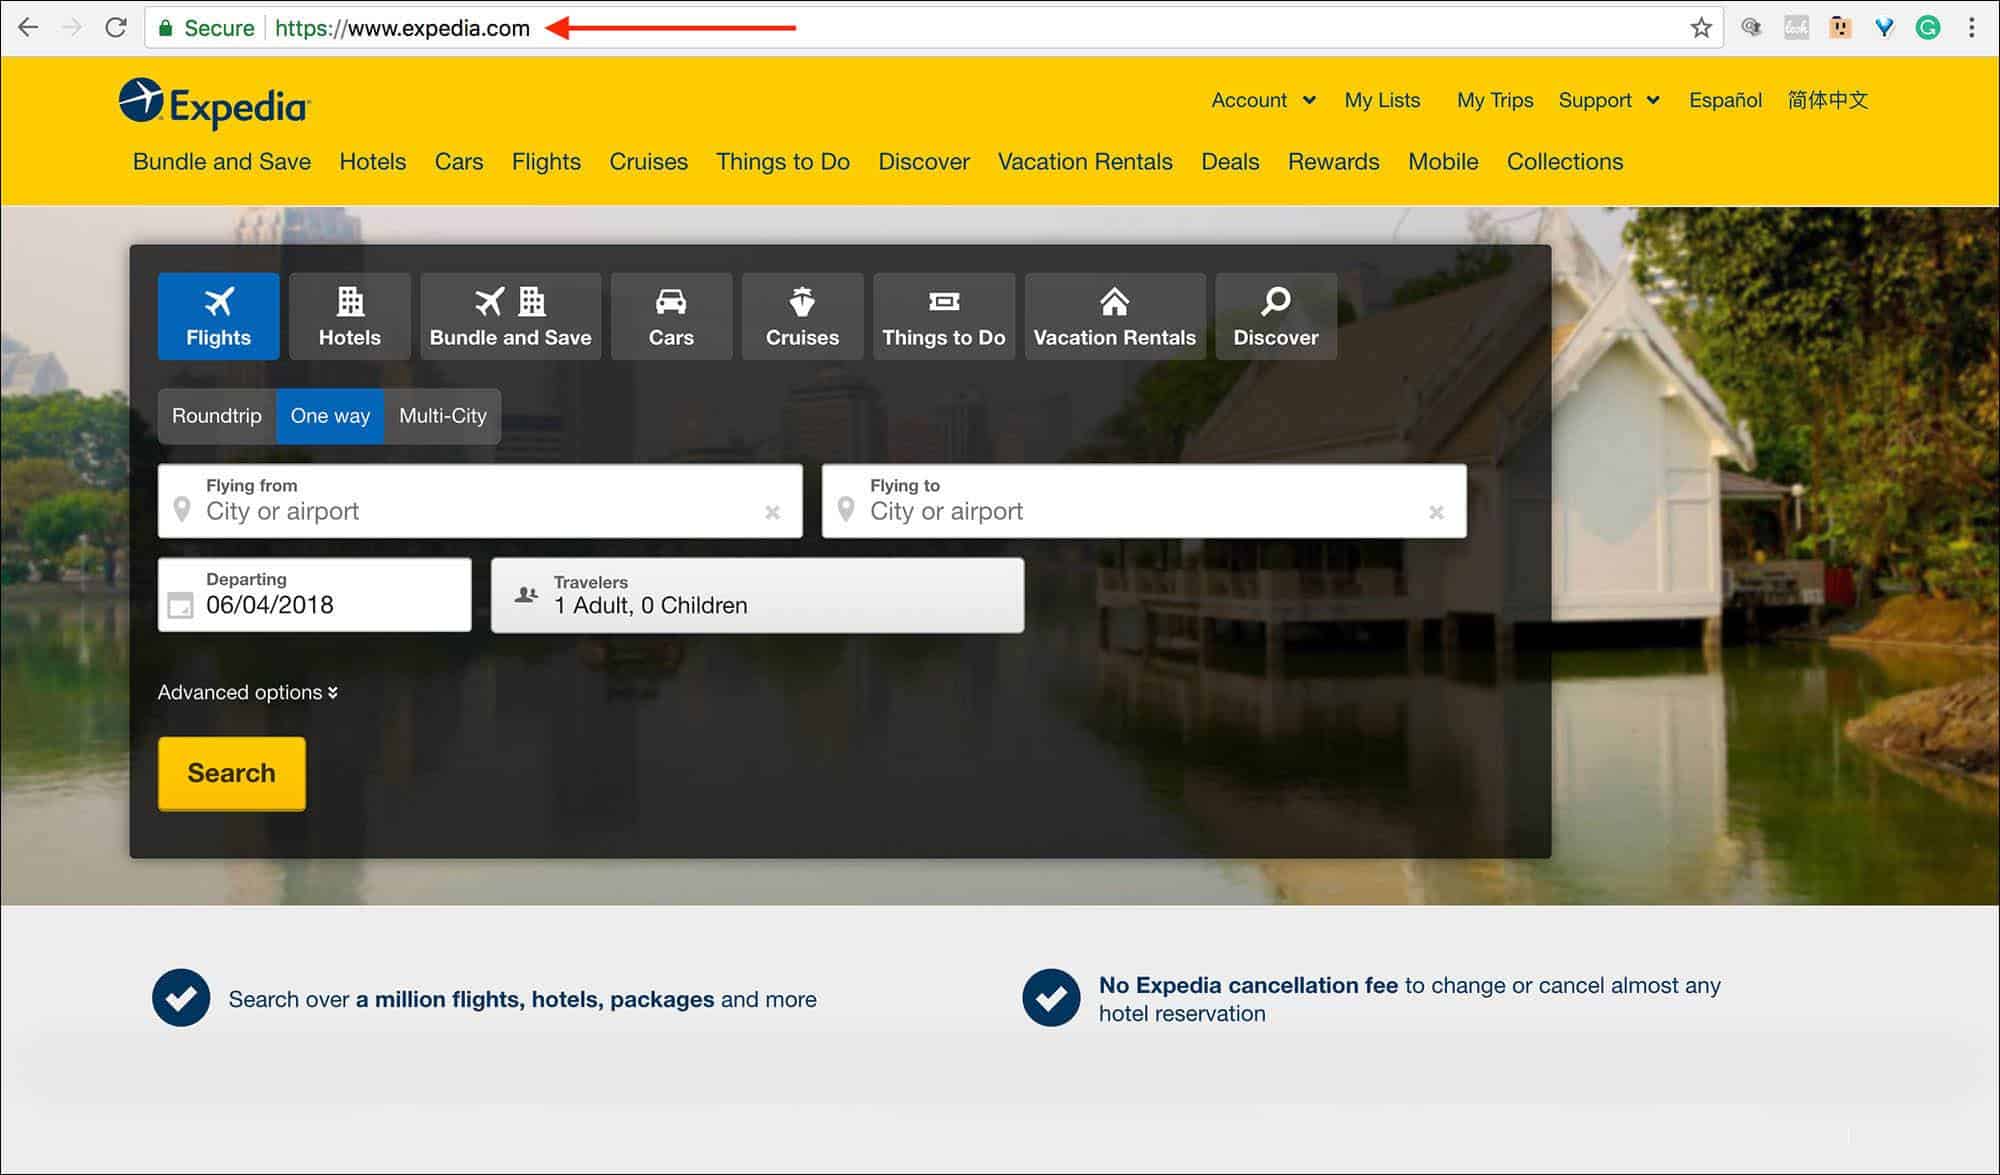
Task: Click the Departing date field
Action: pos(314,595)
